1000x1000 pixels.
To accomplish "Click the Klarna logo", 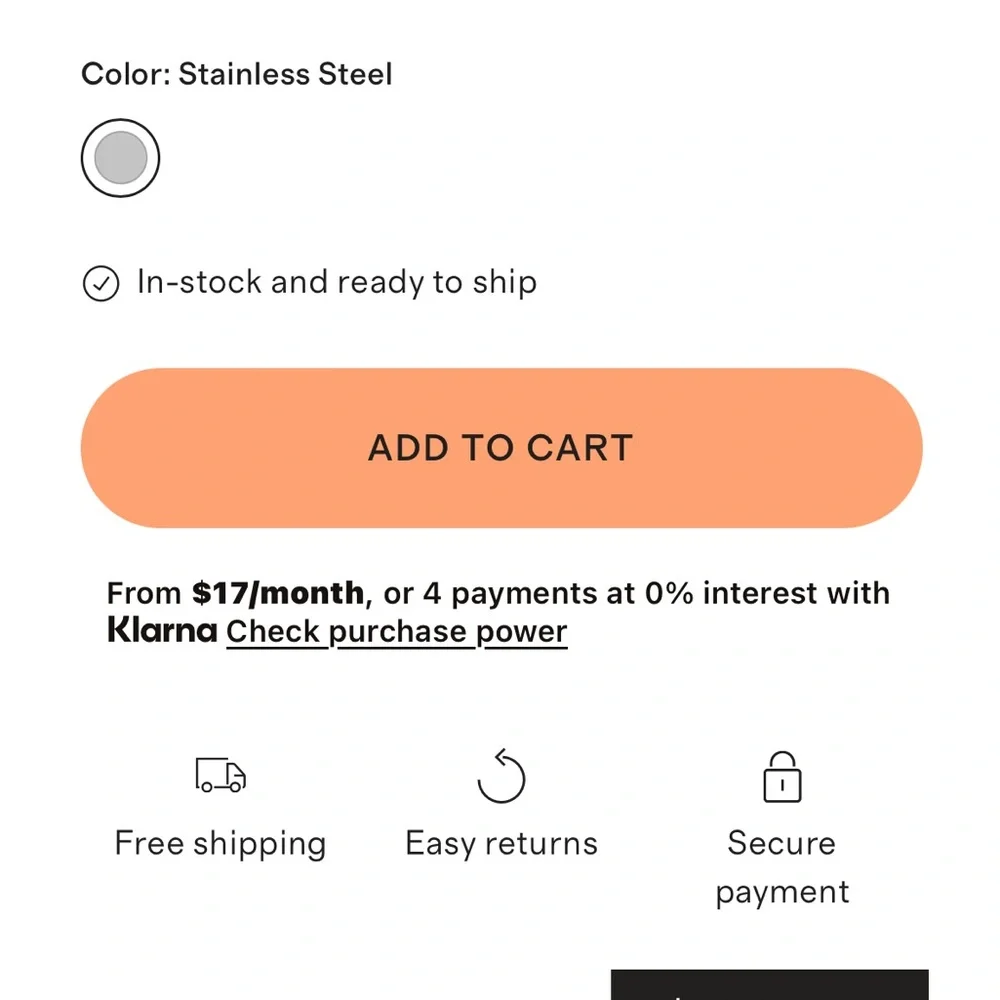I will click(162, 630).
